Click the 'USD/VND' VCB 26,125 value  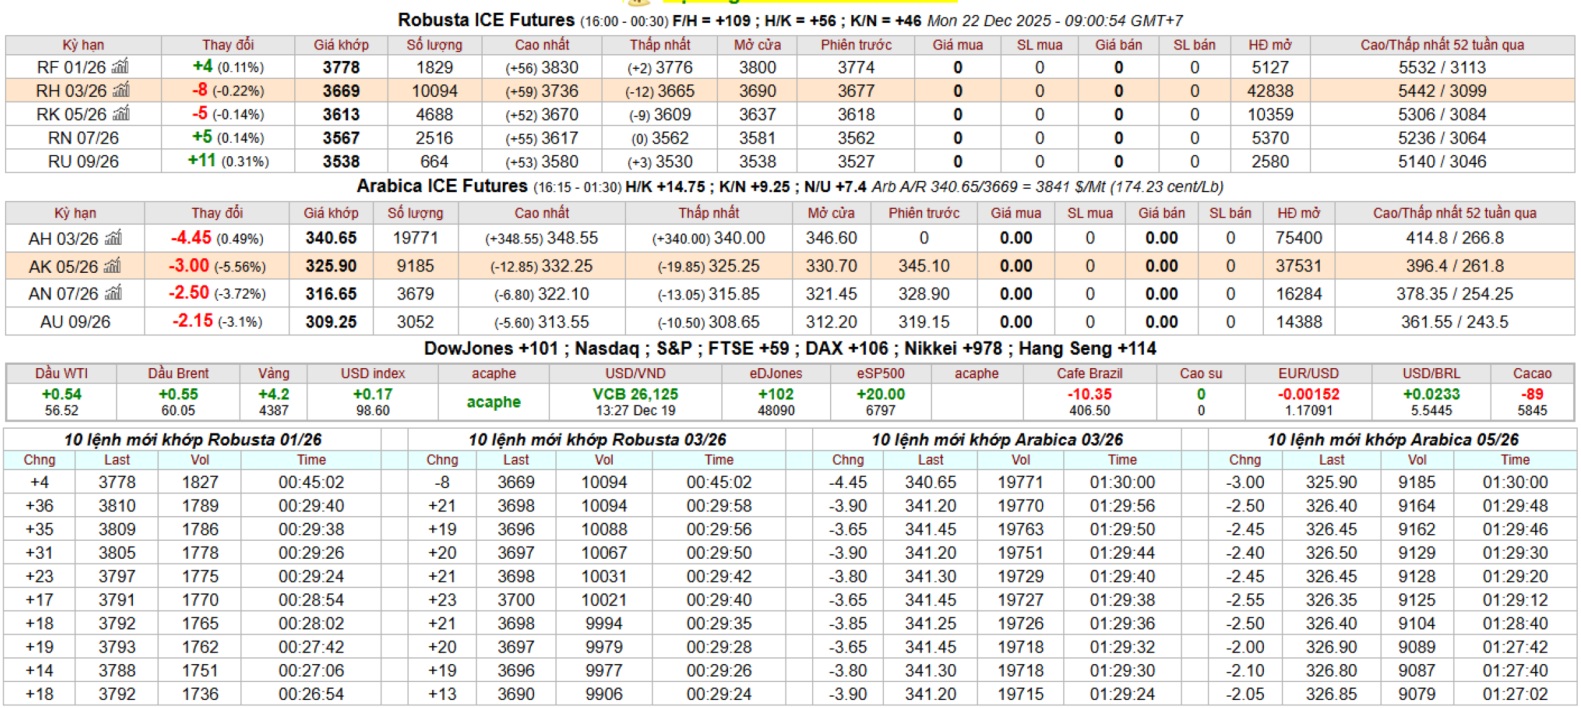click(x=635, y=394)
